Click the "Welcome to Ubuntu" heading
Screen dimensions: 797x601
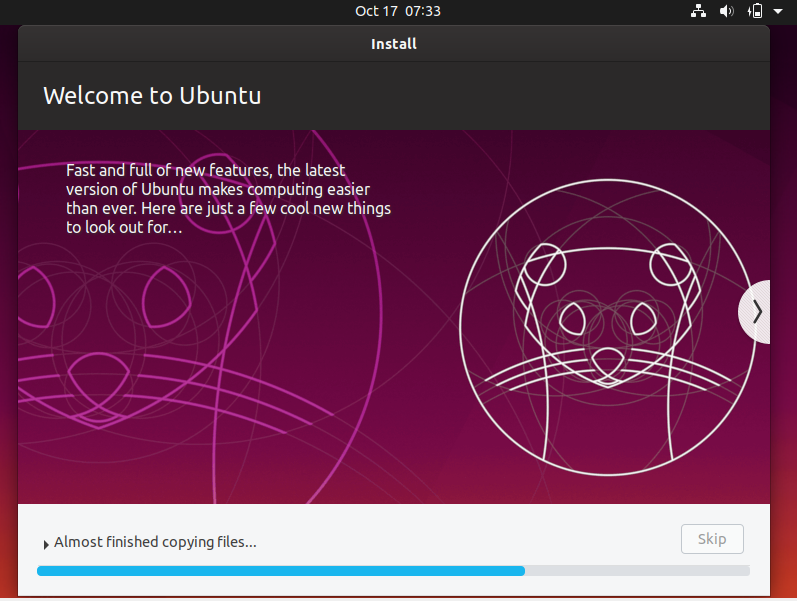152,96
